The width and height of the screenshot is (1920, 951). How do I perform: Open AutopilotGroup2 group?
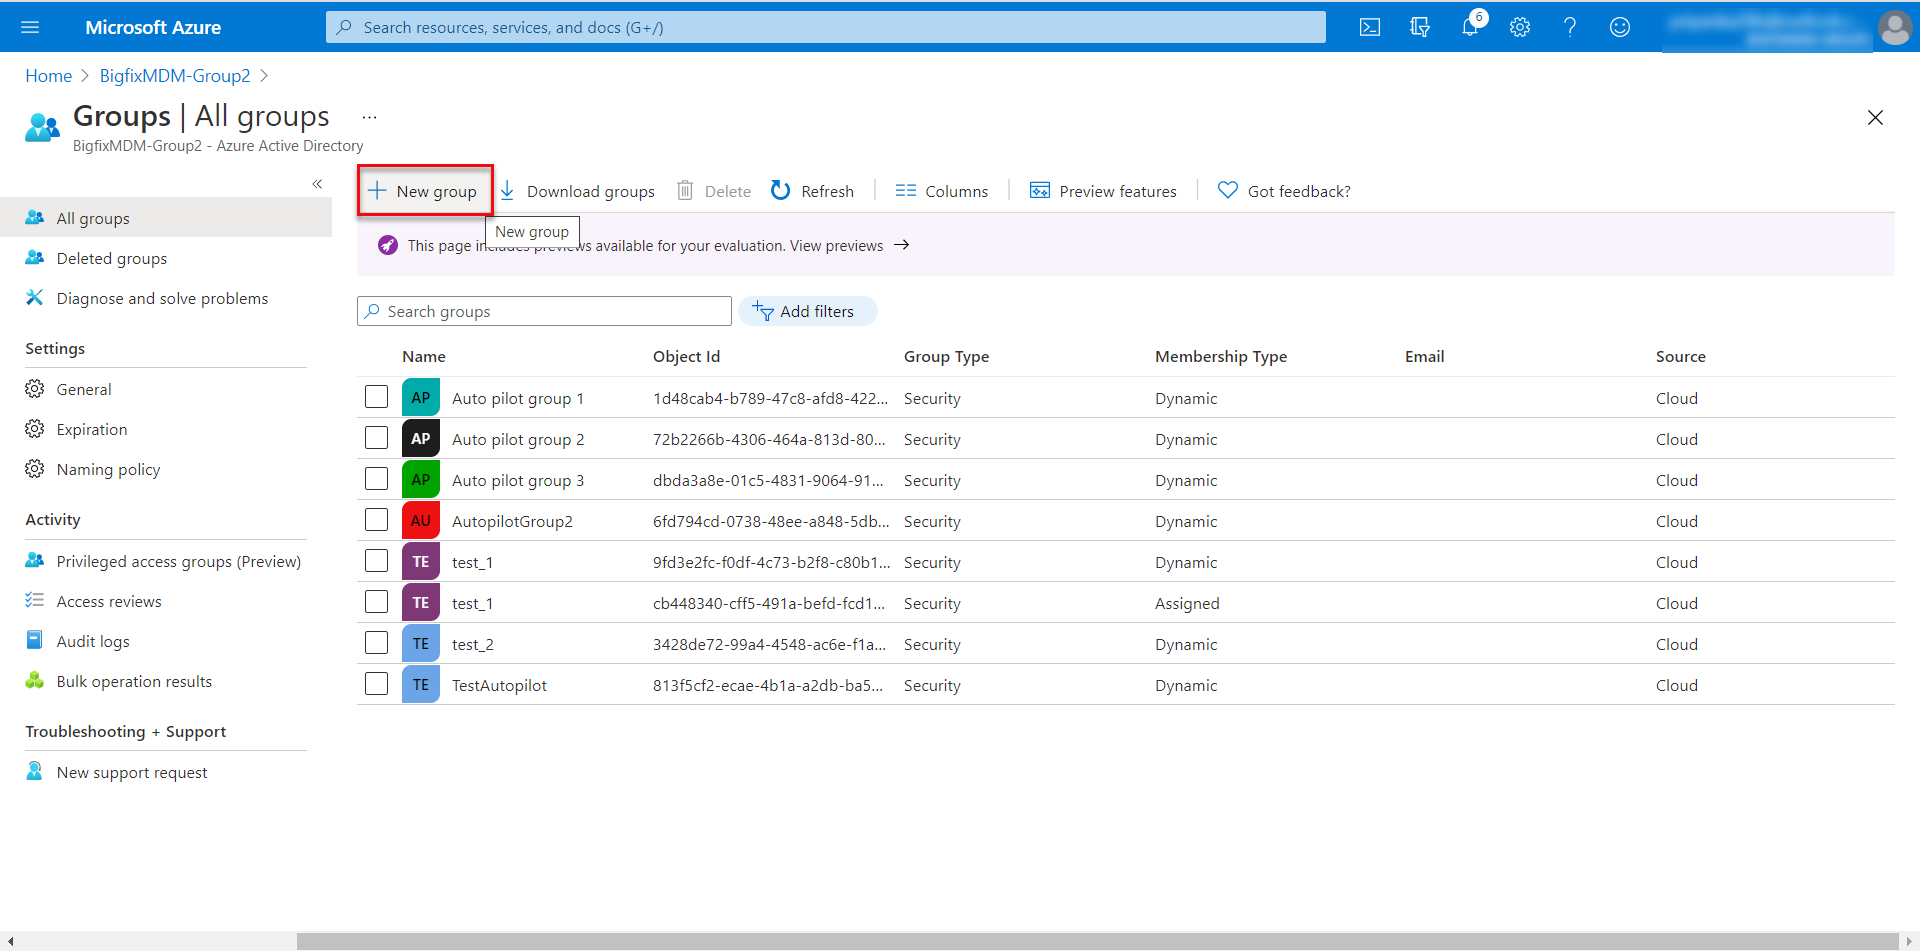(x=512, y=521)
